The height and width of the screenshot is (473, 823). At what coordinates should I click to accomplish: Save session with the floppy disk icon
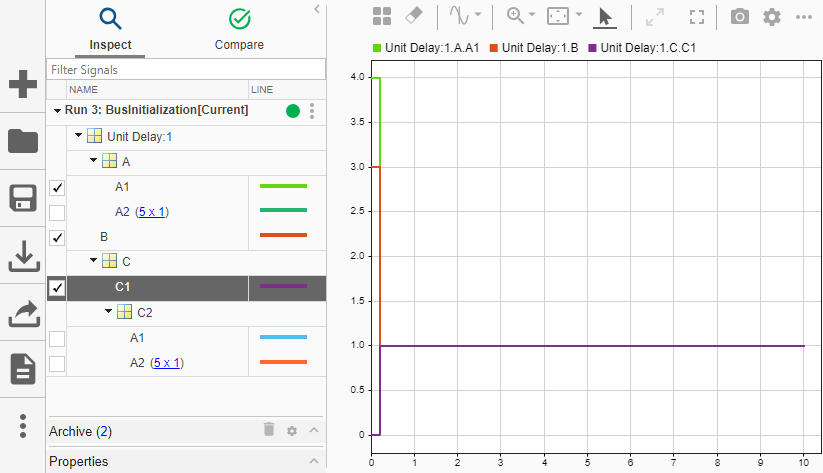(x=23, y=198)
